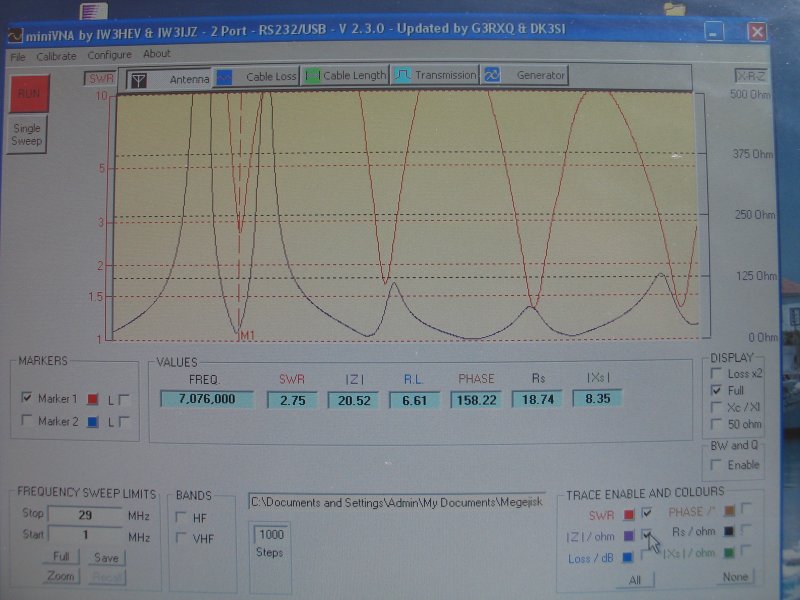Click the Steps field showing 1000
This screenshot has height=600, width=800.
pyautogui.click(x=271, y=534)
